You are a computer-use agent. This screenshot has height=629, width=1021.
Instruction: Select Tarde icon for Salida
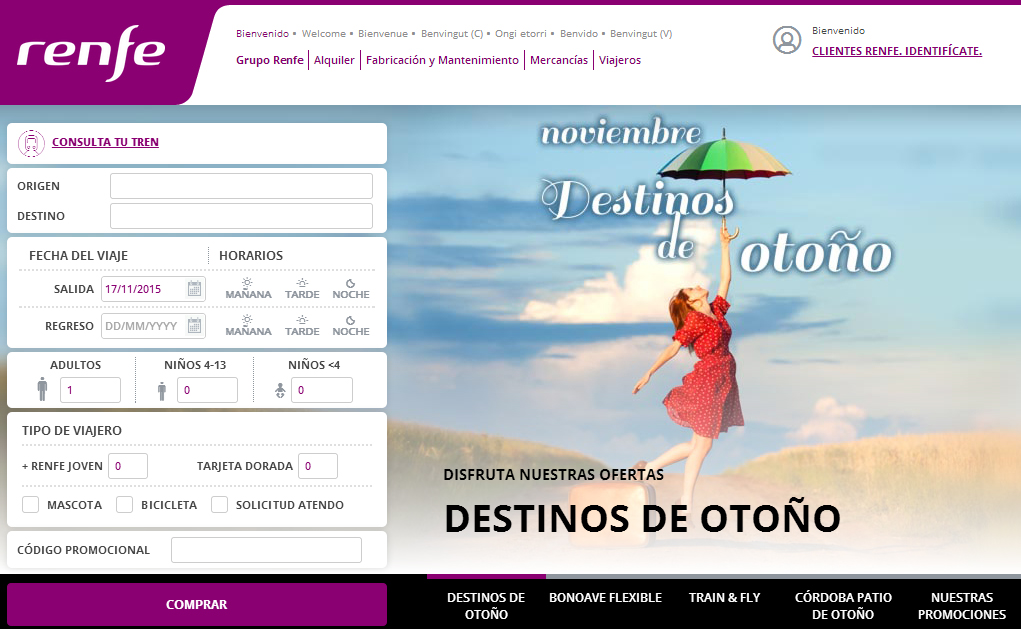(x=302, y=284)
